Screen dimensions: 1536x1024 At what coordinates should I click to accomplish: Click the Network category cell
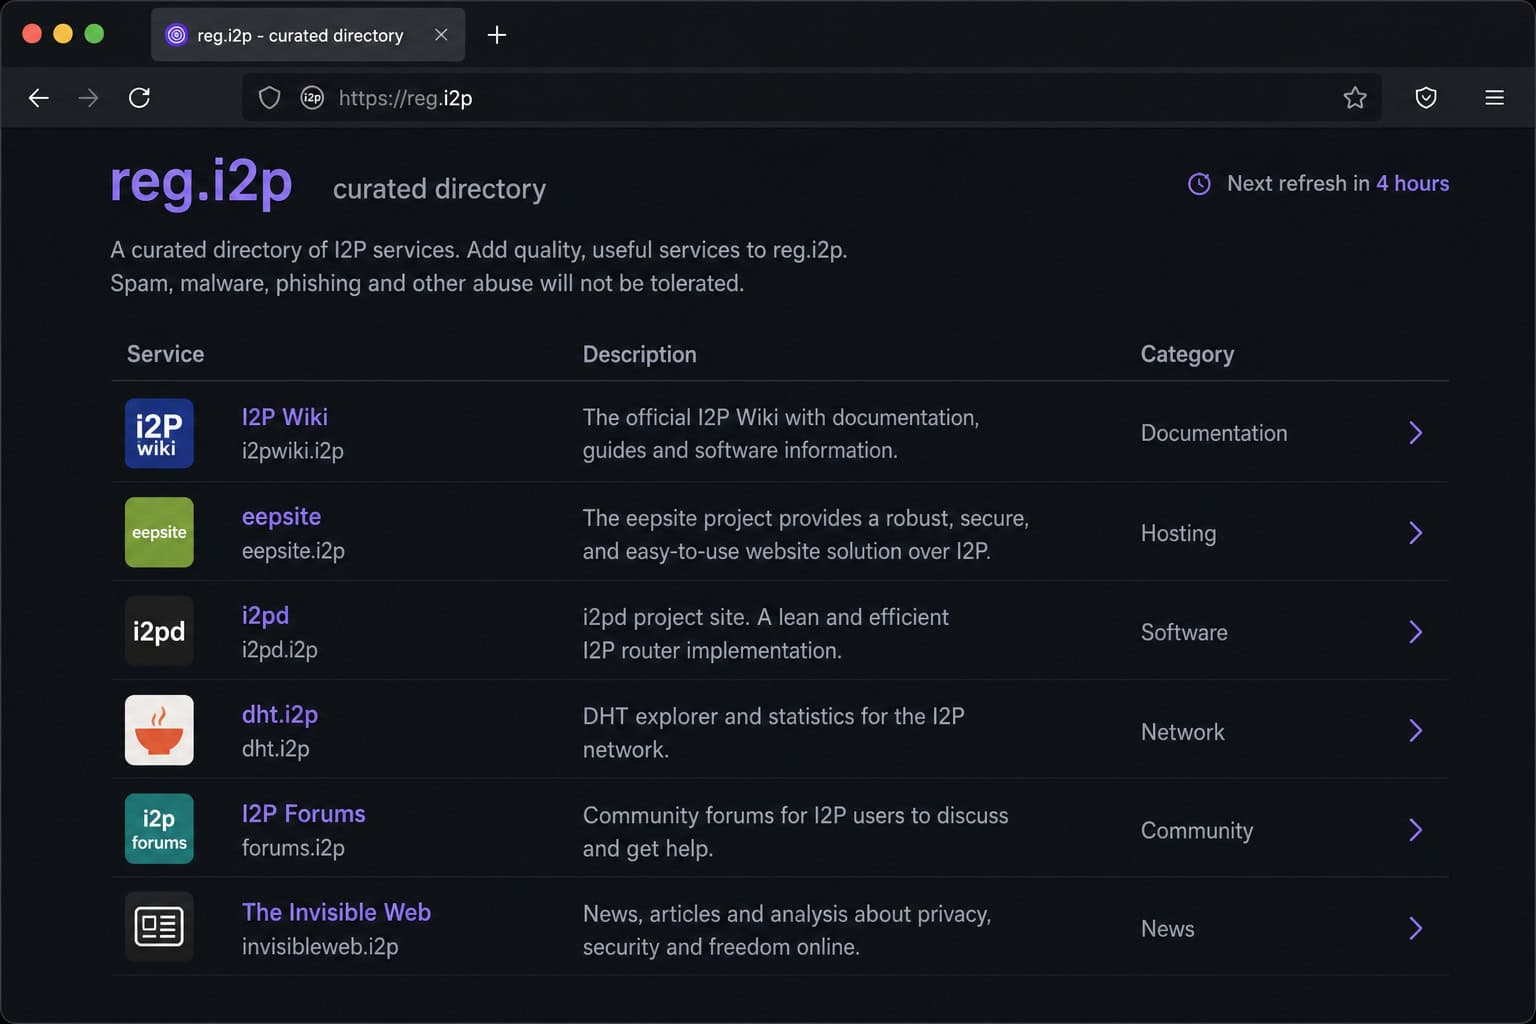click(x=1182, y=732)
